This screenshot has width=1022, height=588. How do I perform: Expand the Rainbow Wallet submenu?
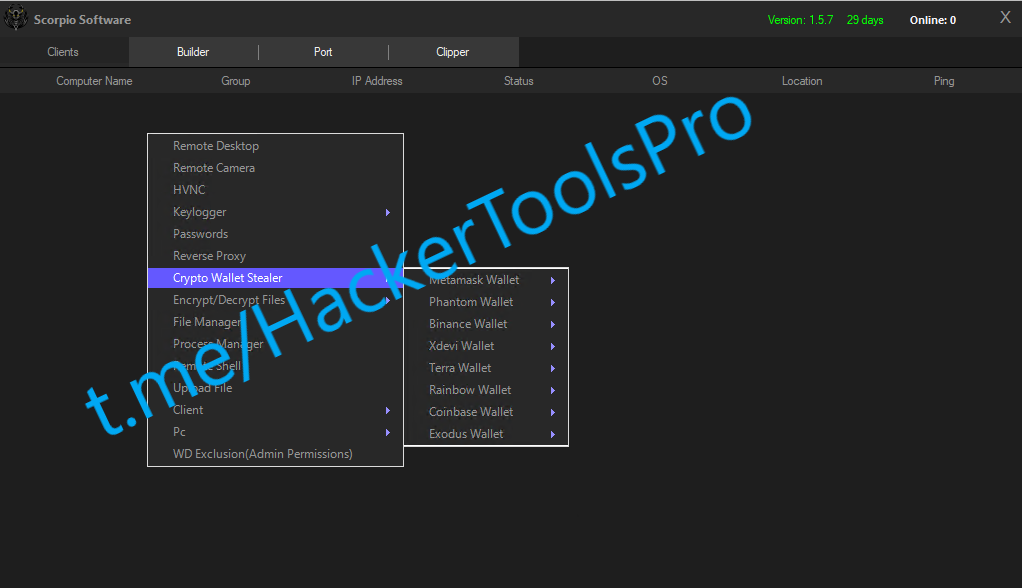click(x=486, y=390)
